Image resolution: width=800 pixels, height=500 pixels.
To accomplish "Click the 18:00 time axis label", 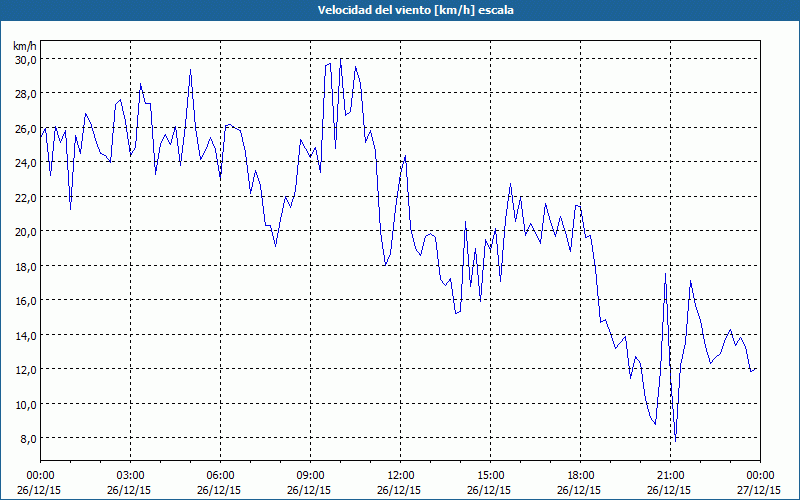I will click(581, 476).
